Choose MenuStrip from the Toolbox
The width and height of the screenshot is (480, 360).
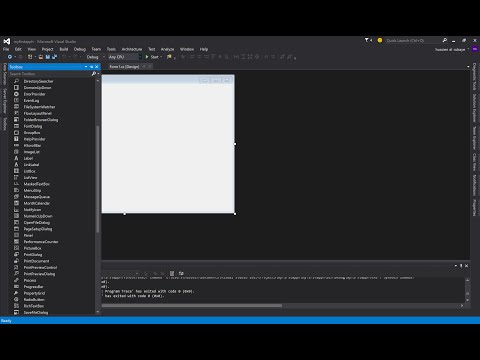[32, 191]
